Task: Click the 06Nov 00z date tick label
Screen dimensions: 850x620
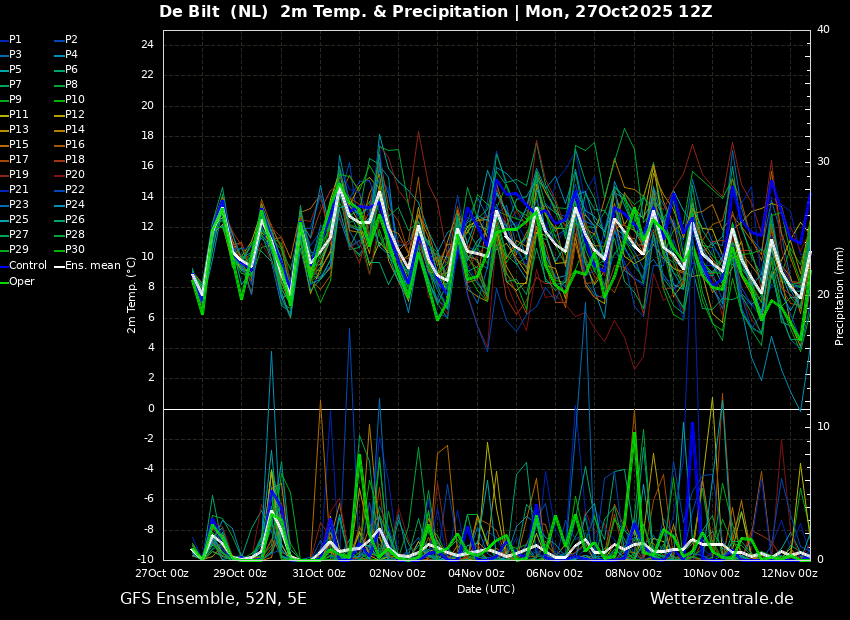Action: [555, 573]
